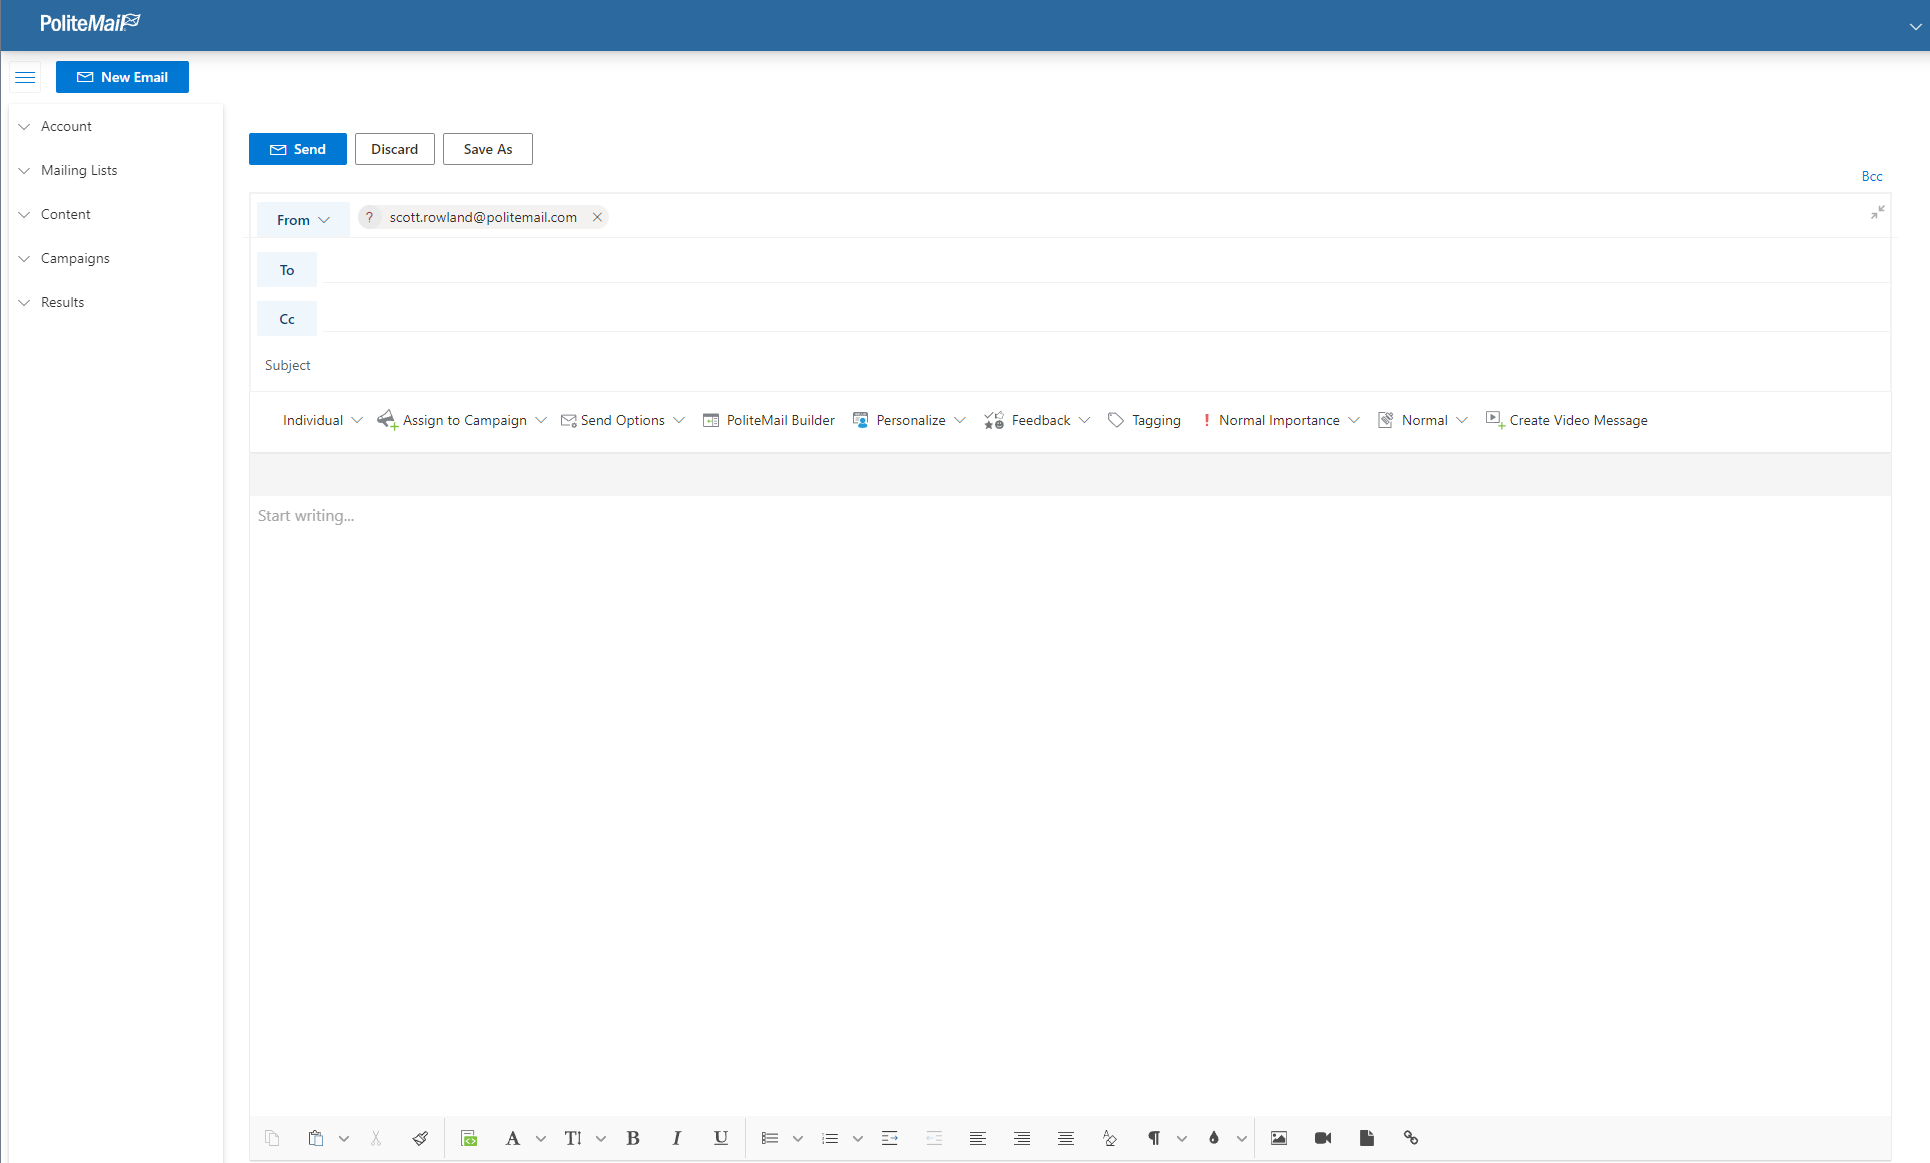Toggle underline formatting in editor toolbar
The height and width of the screenshot is (1163, 1930).
(720, 1138)
